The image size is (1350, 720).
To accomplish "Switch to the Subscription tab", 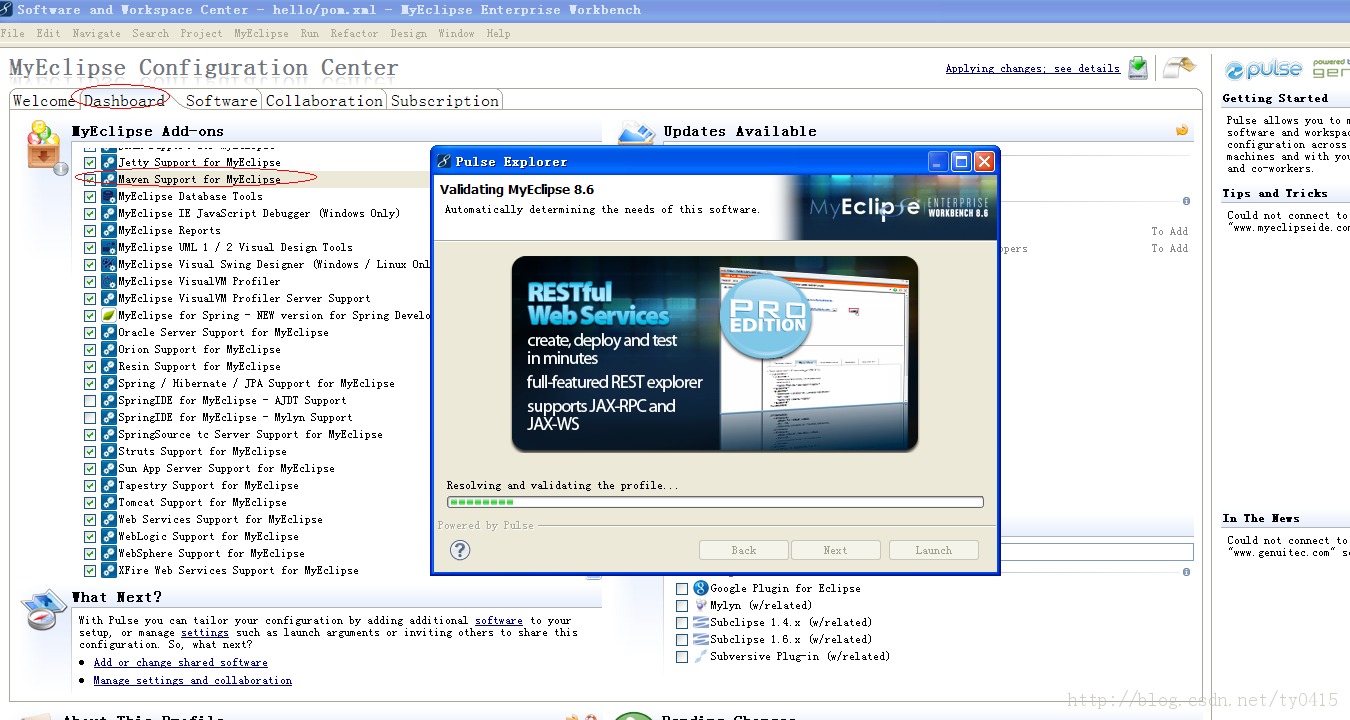I will (x=445, y=101).
